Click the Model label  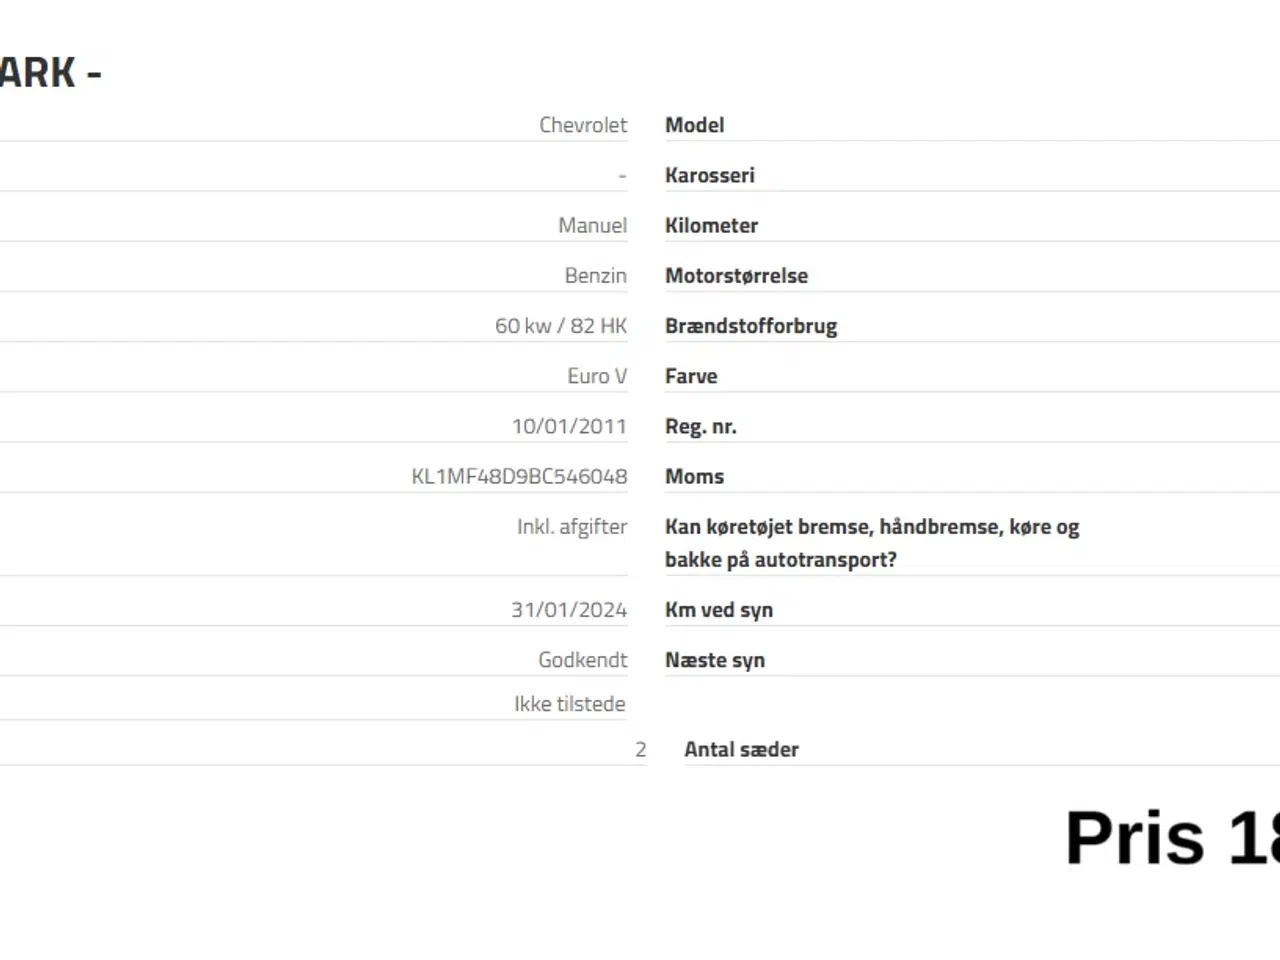pos(694,125)
